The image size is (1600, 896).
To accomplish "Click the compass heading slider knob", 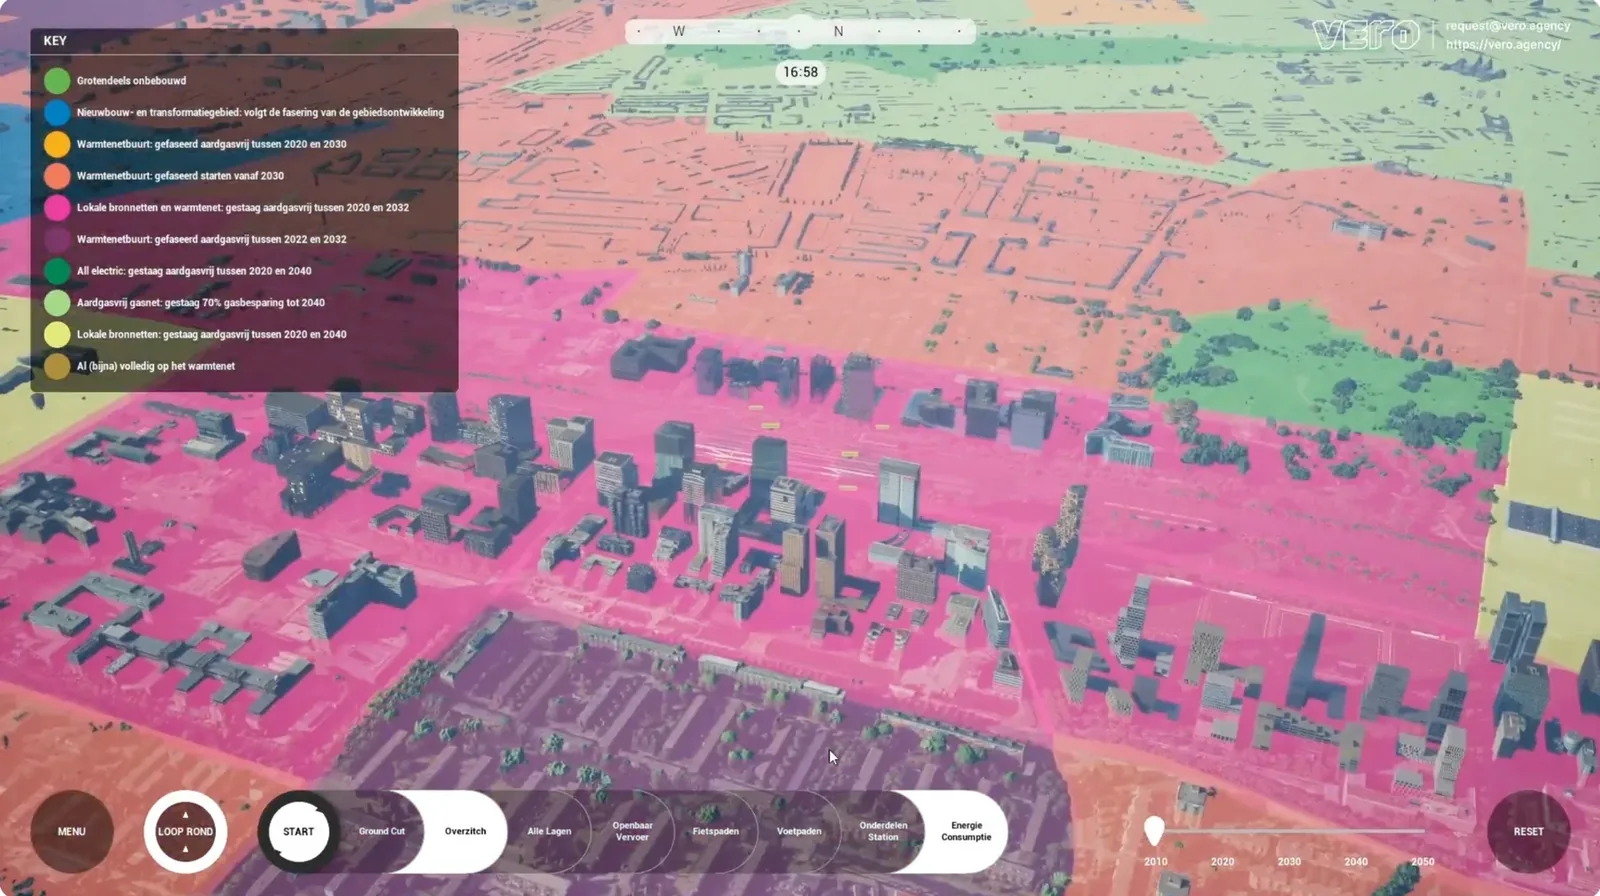I will 801,30.
